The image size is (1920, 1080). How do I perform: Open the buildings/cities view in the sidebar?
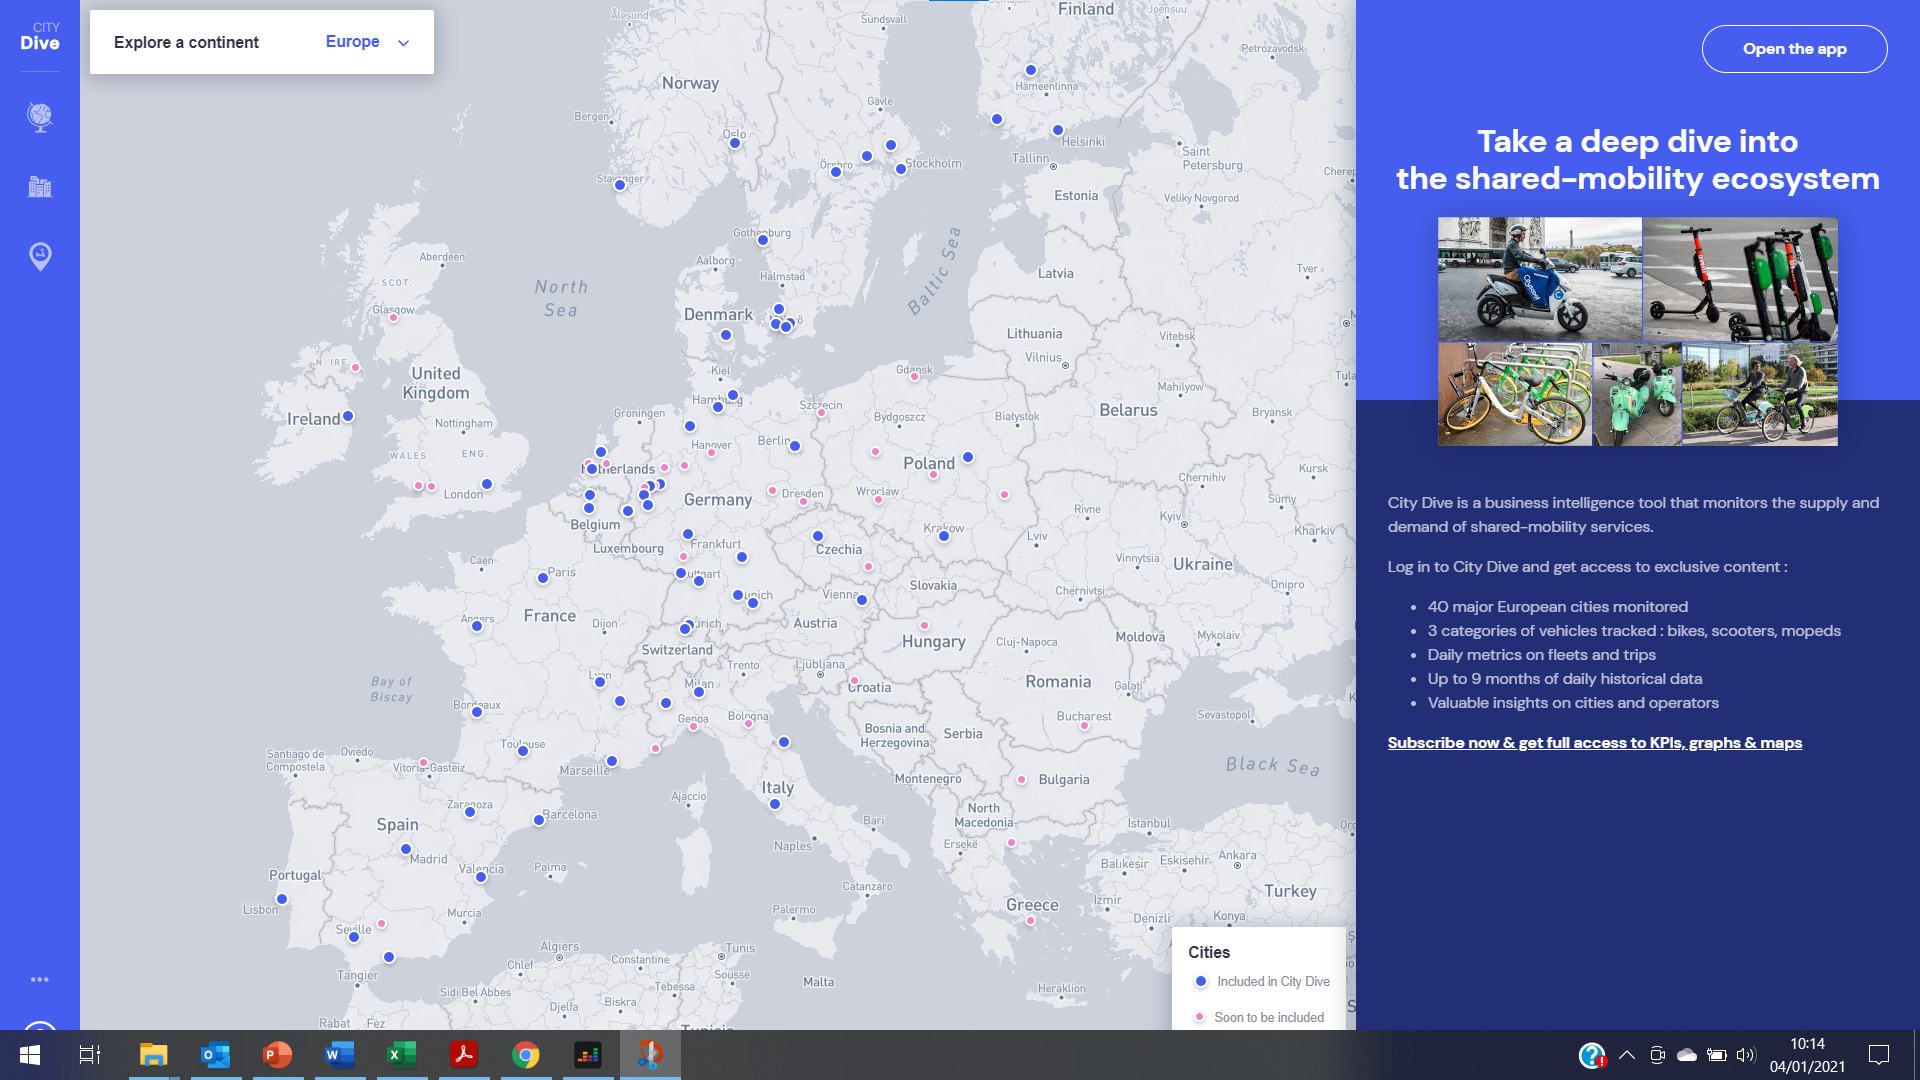click(39, 186)
